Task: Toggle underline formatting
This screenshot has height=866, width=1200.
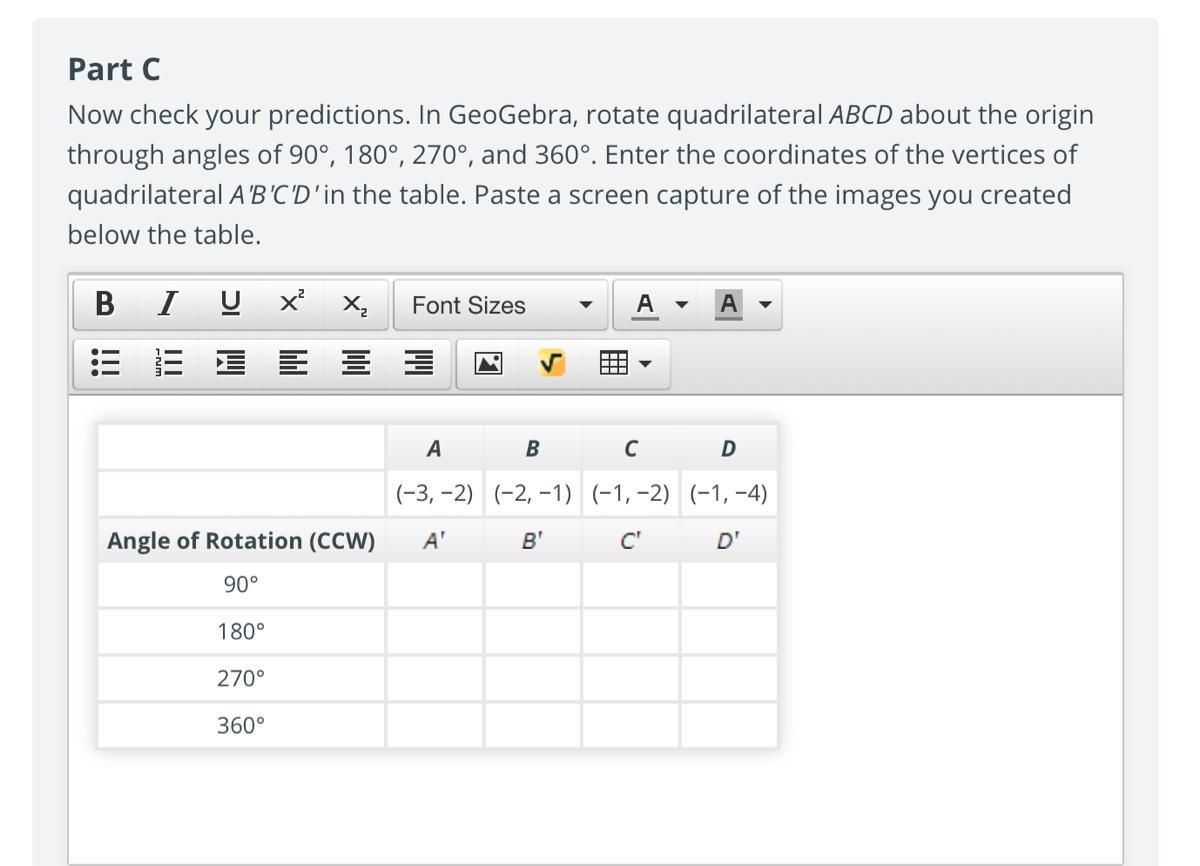Action: click(x=231, y=304)
